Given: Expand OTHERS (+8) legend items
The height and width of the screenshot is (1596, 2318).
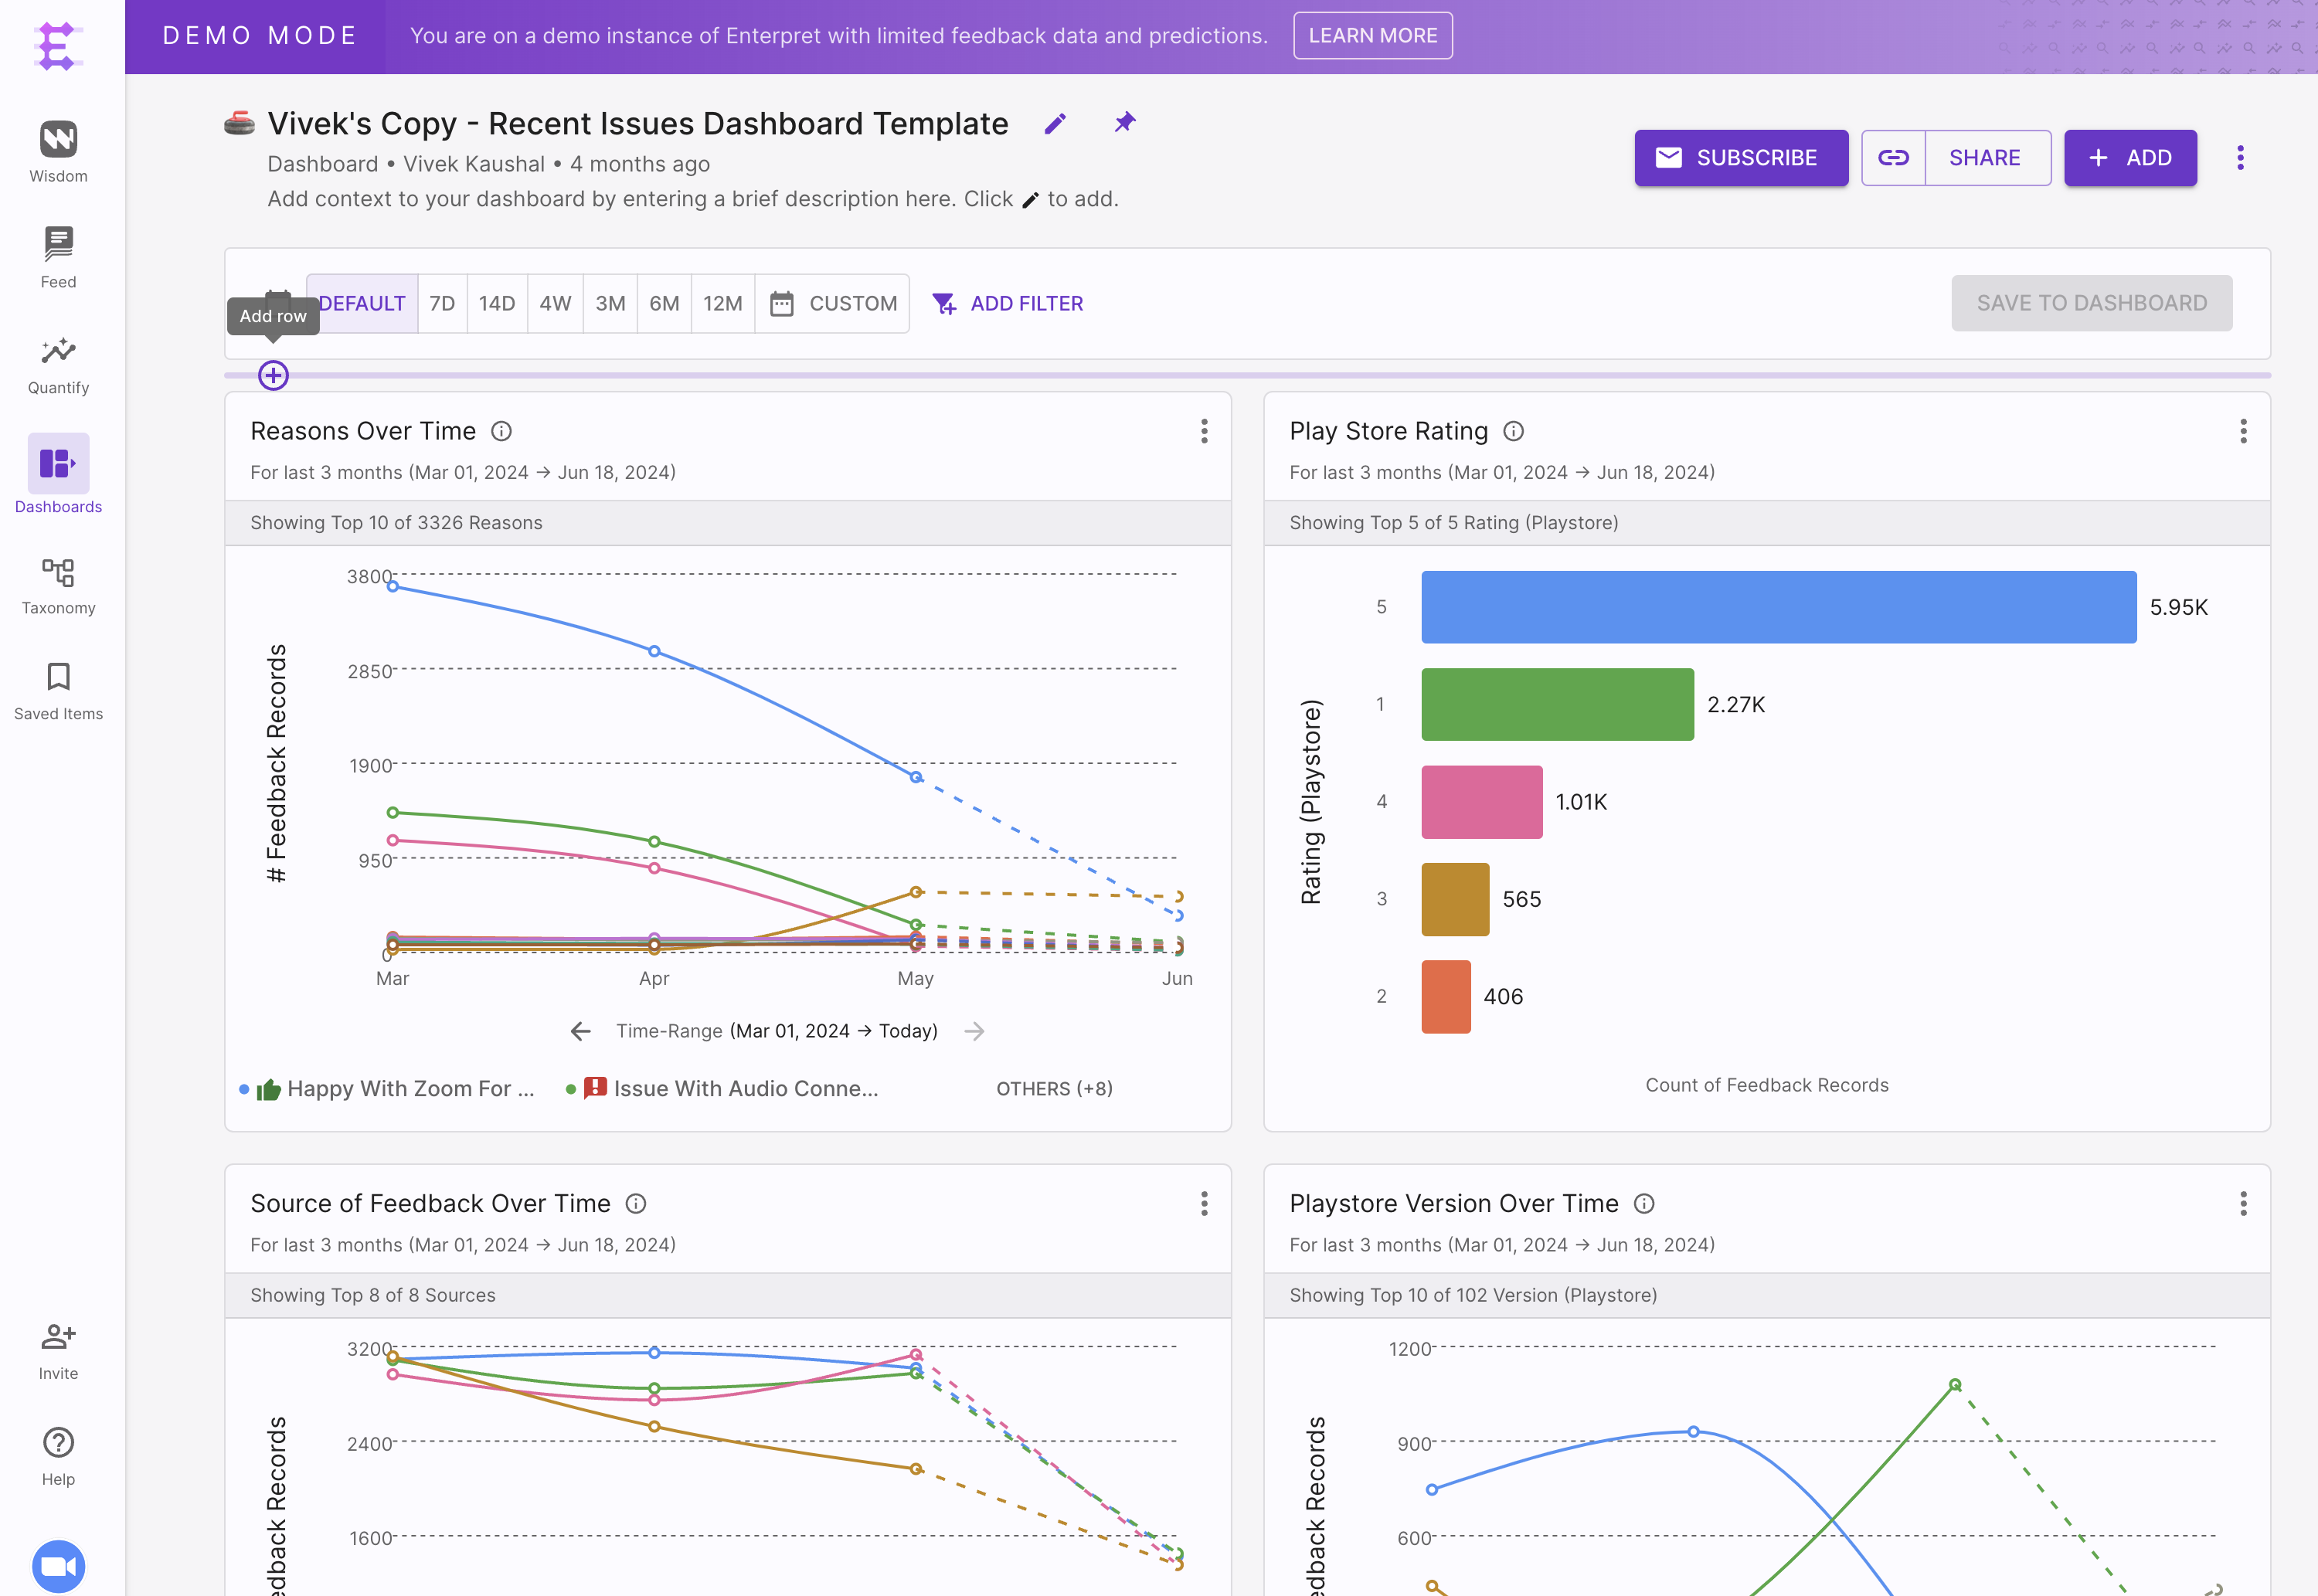Looking at the screenshot, I should point(1054,1089).
